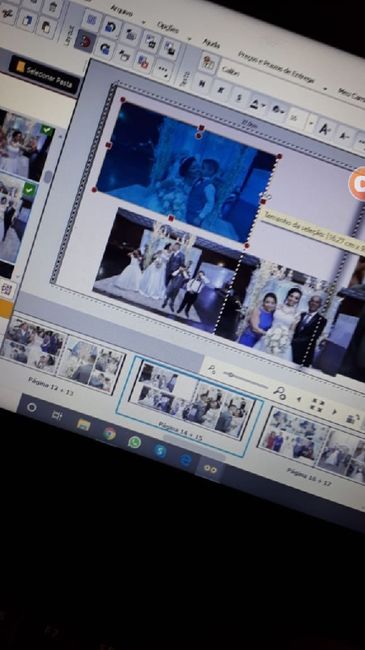Open the Opções menu

pyautogui.click(x=168, y=27)
